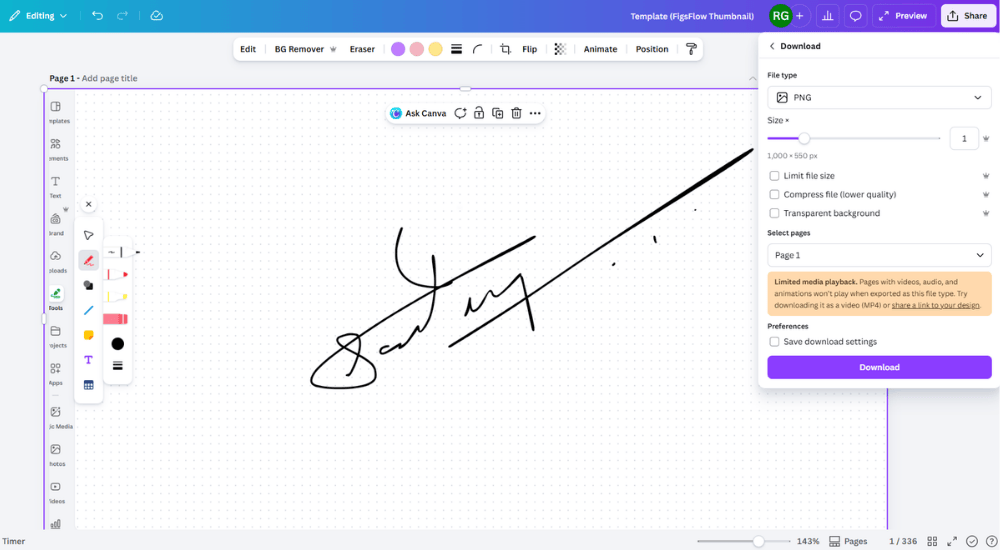1000x550 pixels.
Task: Lock the selected element
Action: pos(478,113)
